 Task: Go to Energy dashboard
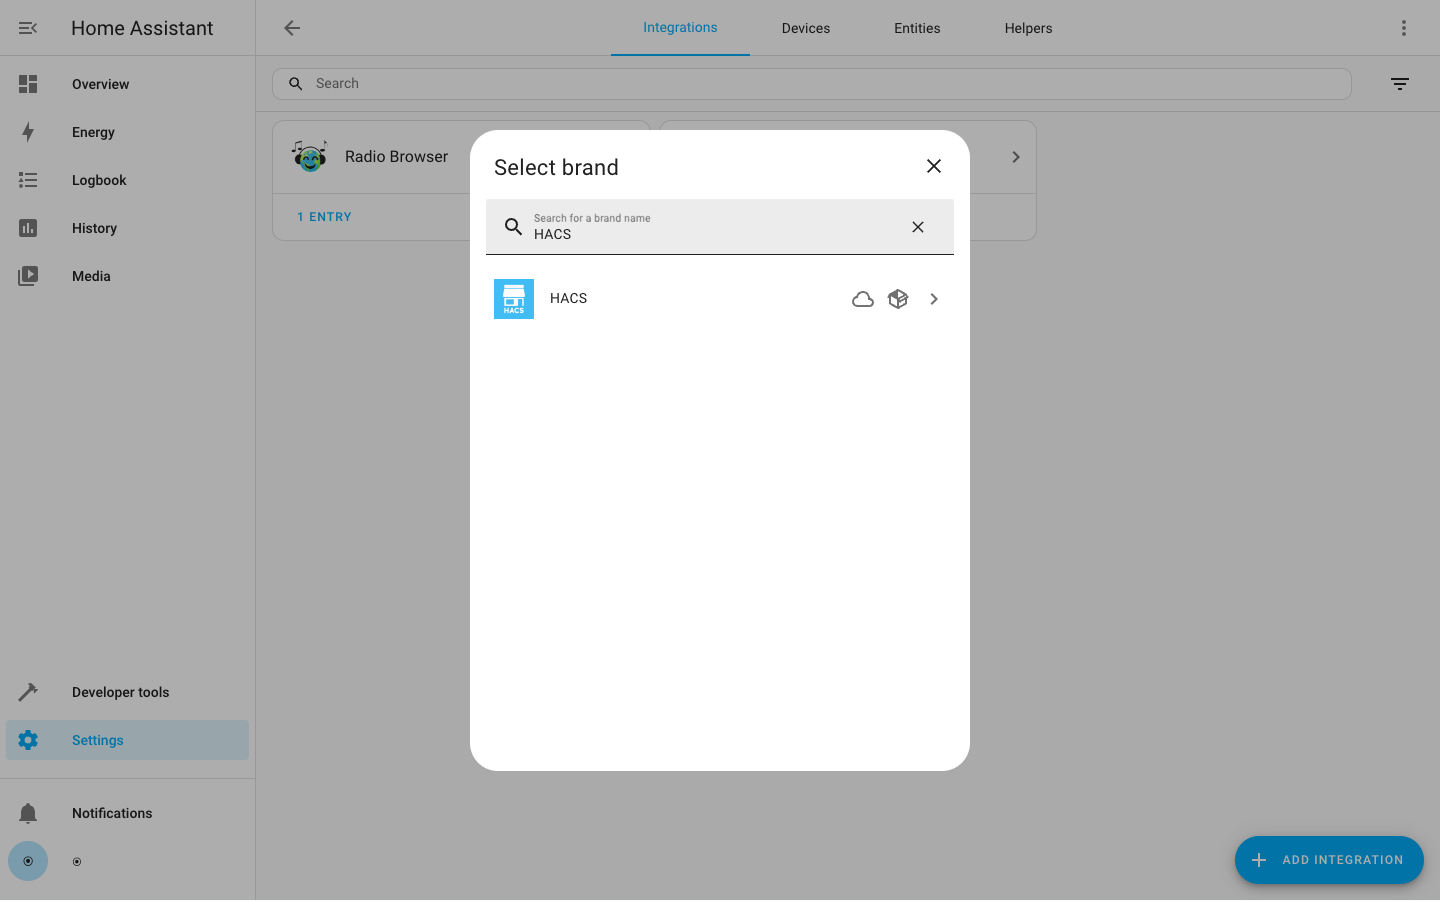pos(93,132)
